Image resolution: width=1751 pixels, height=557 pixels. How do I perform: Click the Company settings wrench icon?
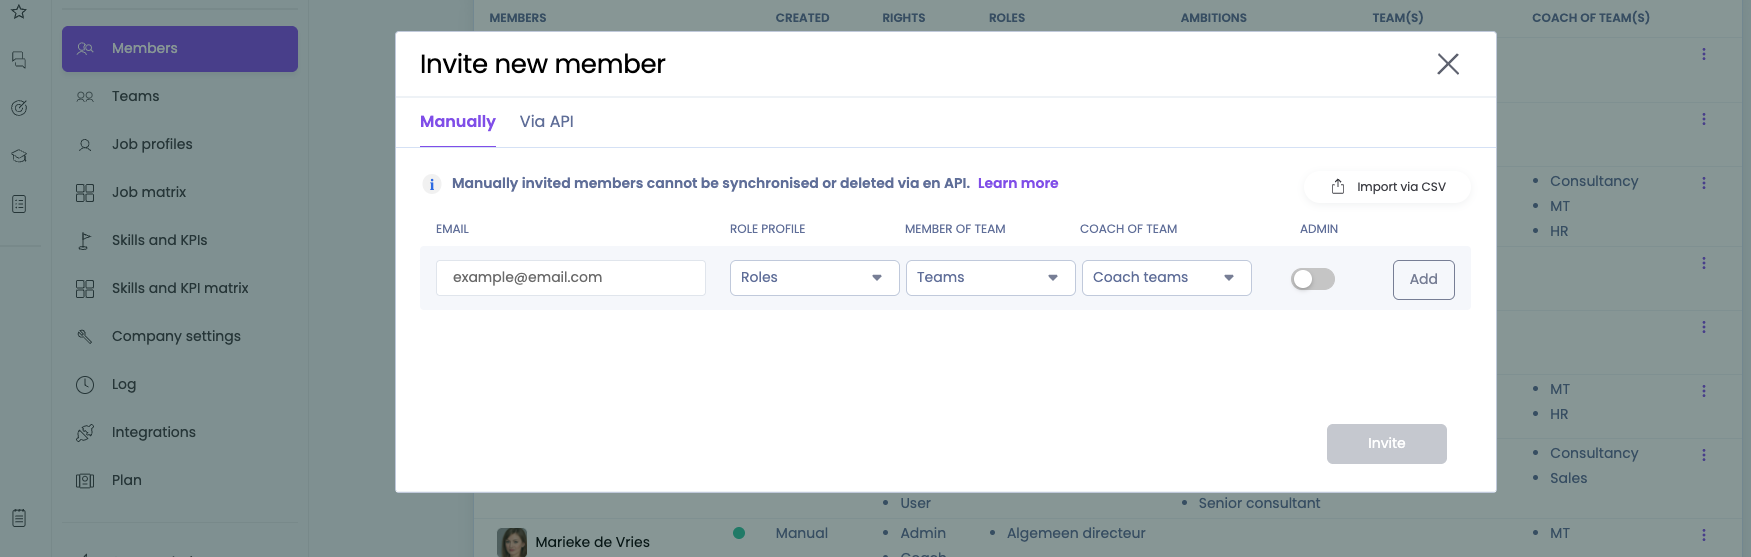[85, 337]
